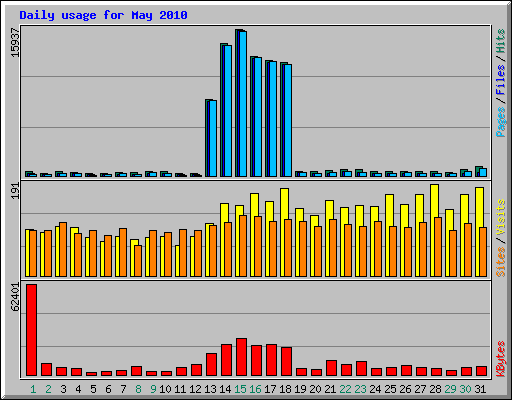Select day label 15 on the x-axis
Image resolution: width=512 pixels, height=400 pixels.
(240, 389)
